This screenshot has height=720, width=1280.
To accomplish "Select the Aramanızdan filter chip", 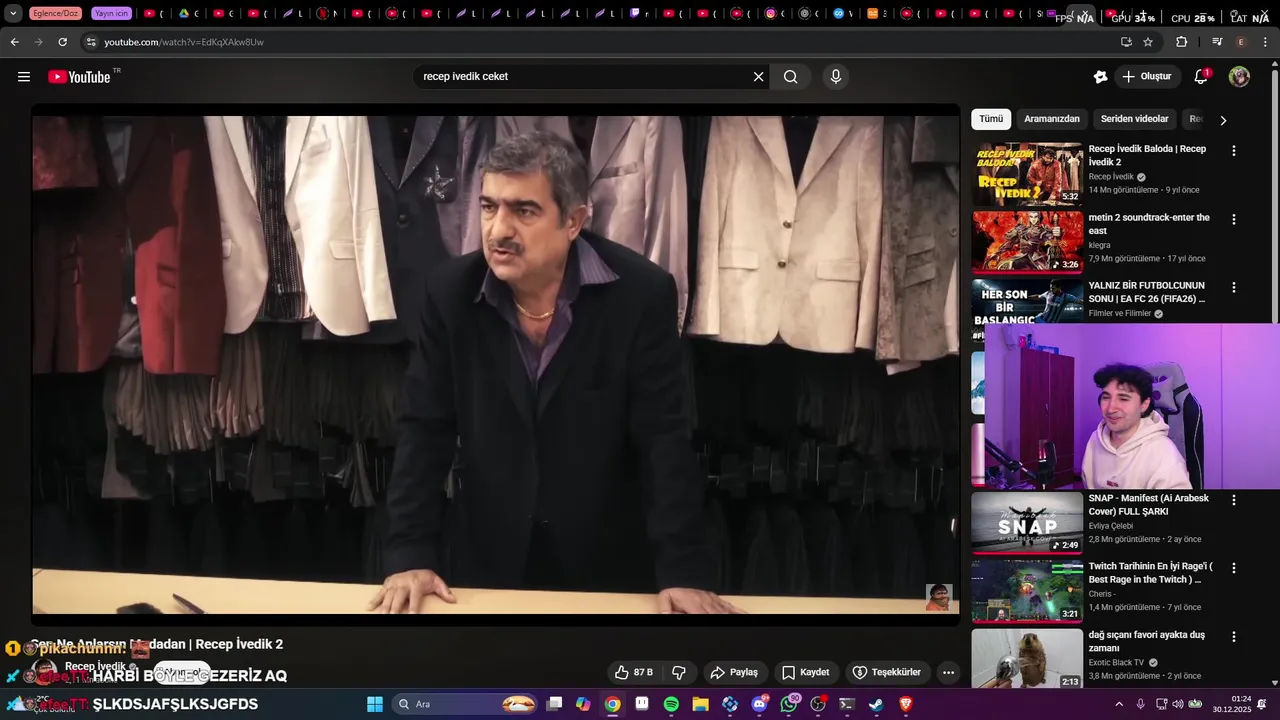I will [x=1052, y=119].
